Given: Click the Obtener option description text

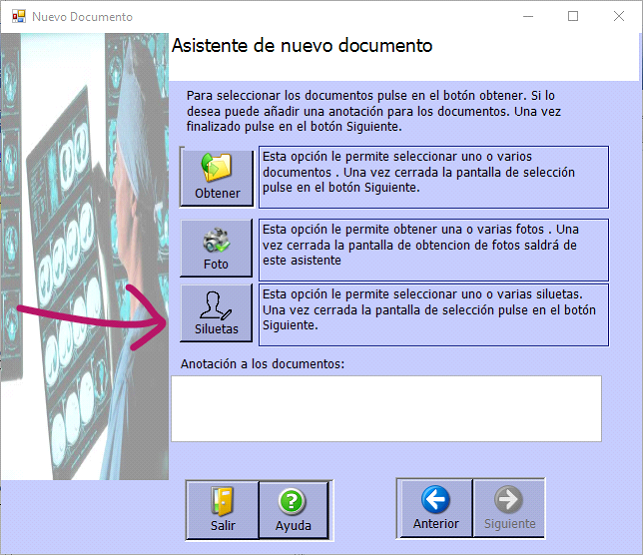Looking at the screenshot, I should pos(433,173).
